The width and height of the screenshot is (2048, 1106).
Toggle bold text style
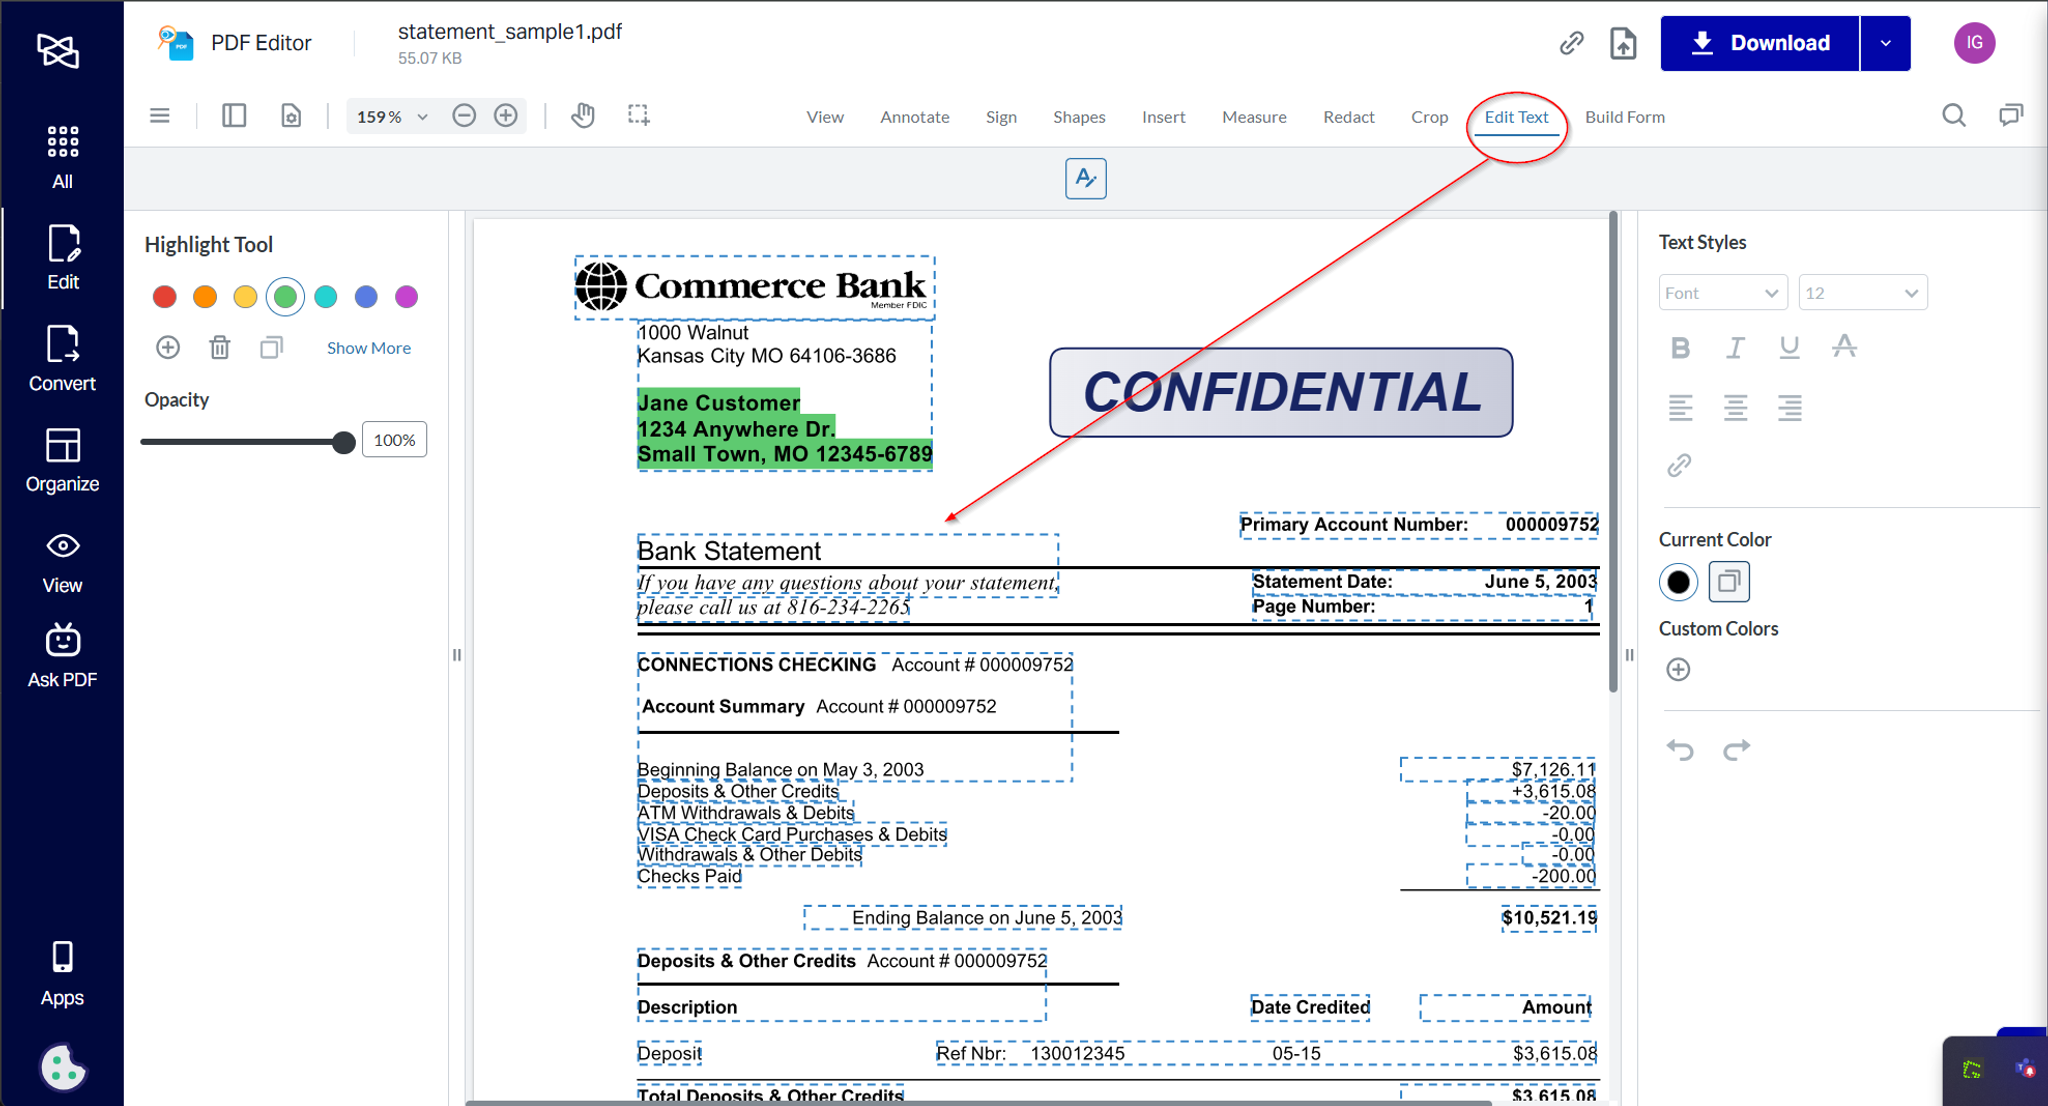[x=1680, y=347]
